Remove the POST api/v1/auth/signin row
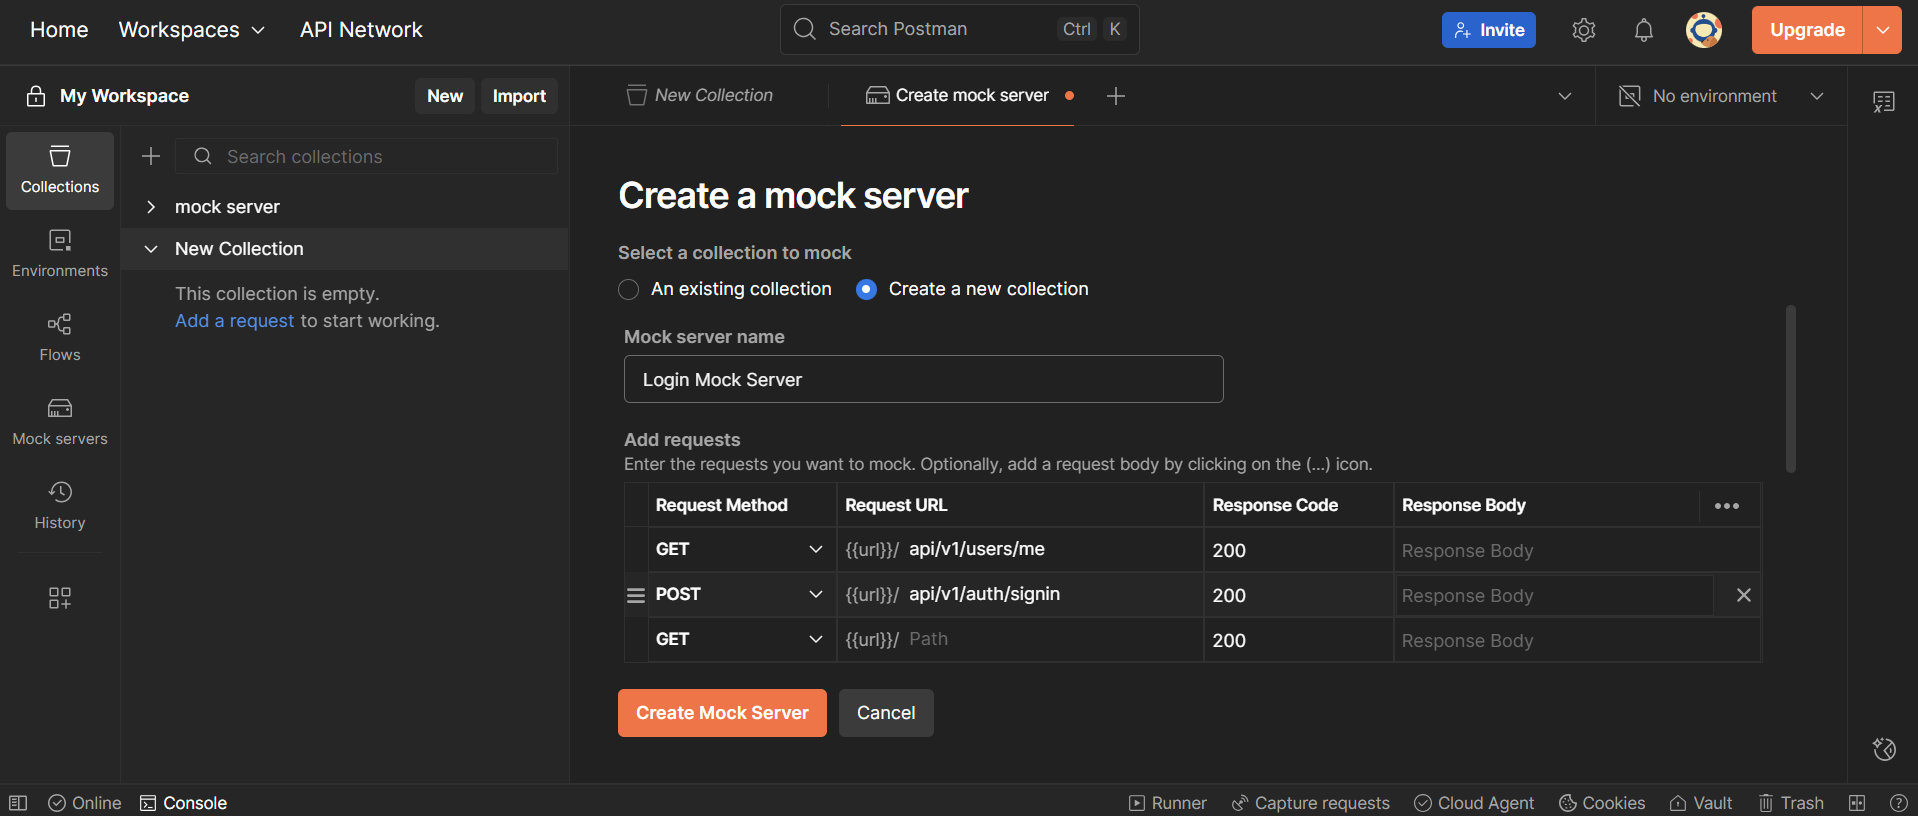Image resolution: width=1918 pixels, height=816 pixels. (x=1743, y=595)
